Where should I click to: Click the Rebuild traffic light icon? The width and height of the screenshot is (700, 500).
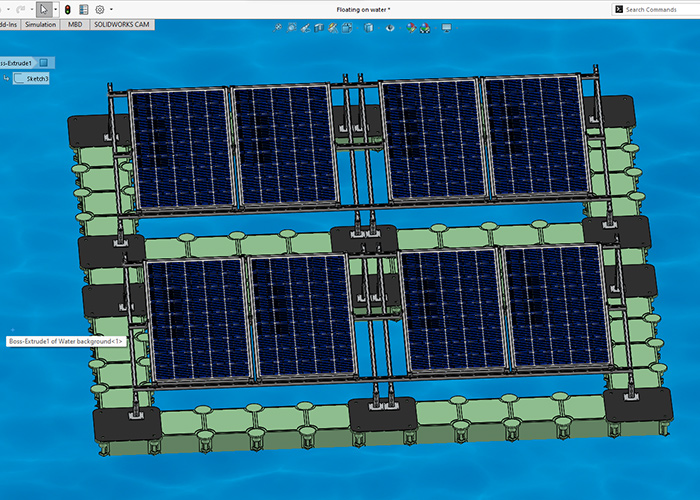67,9
